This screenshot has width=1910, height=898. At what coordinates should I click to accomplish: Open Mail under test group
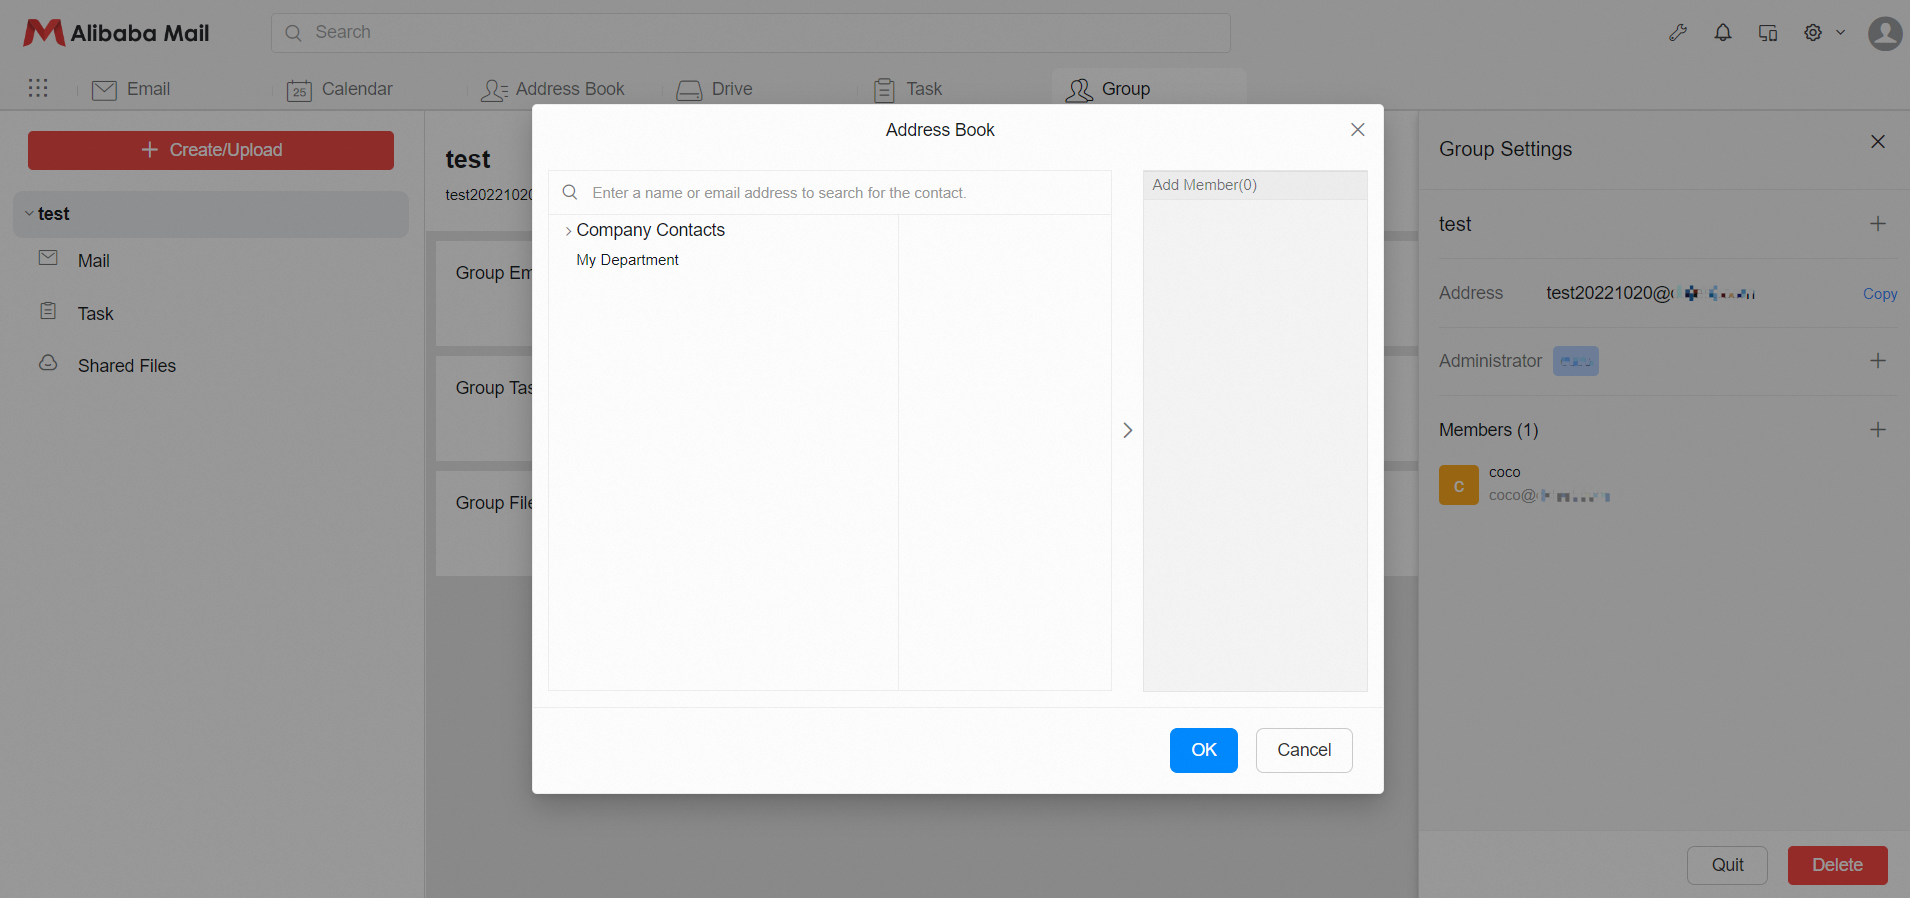tap(94, 261)
